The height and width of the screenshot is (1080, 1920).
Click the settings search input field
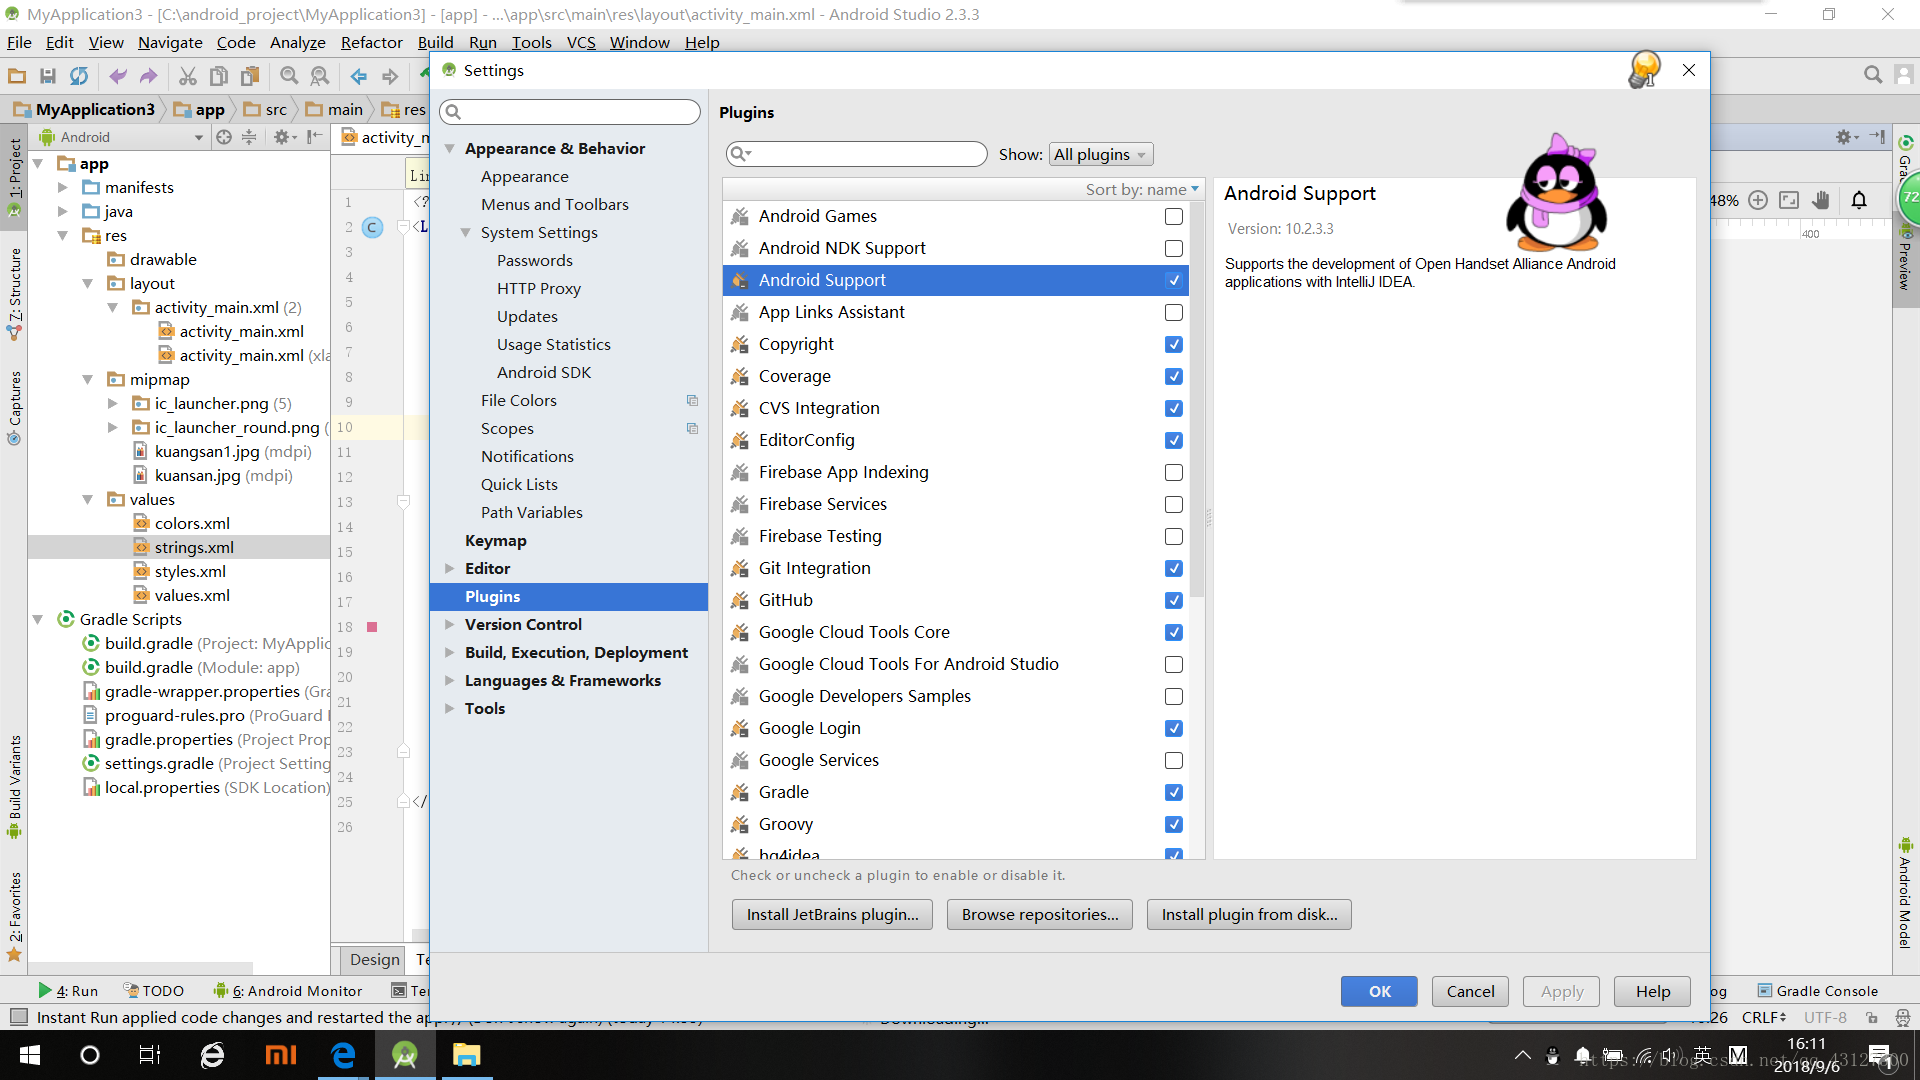(571, 112)
